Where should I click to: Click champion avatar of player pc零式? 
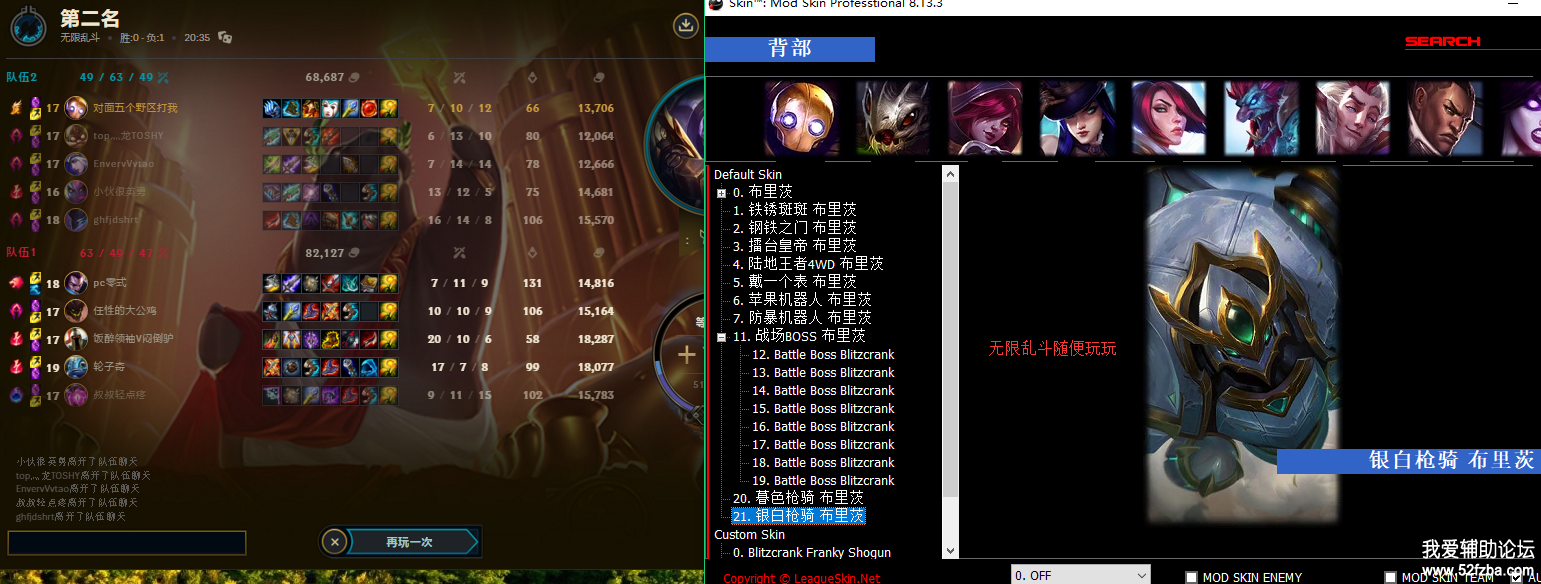point(76,283)
